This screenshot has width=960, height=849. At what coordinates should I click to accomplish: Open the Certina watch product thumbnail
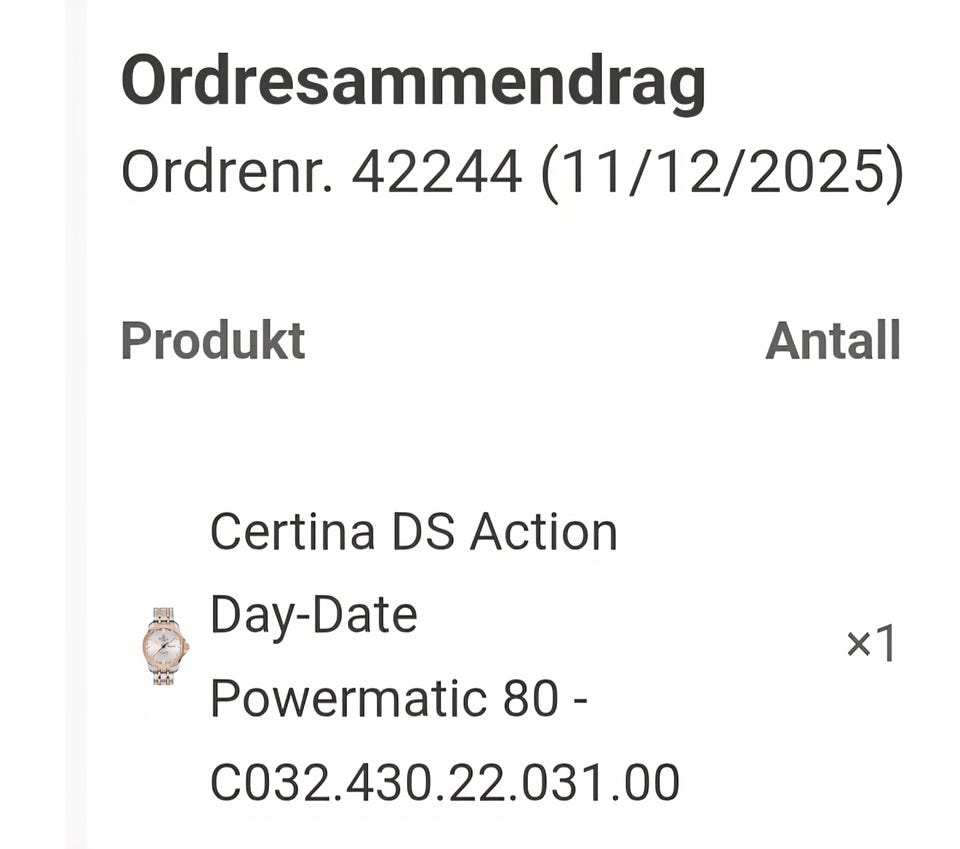165,646
